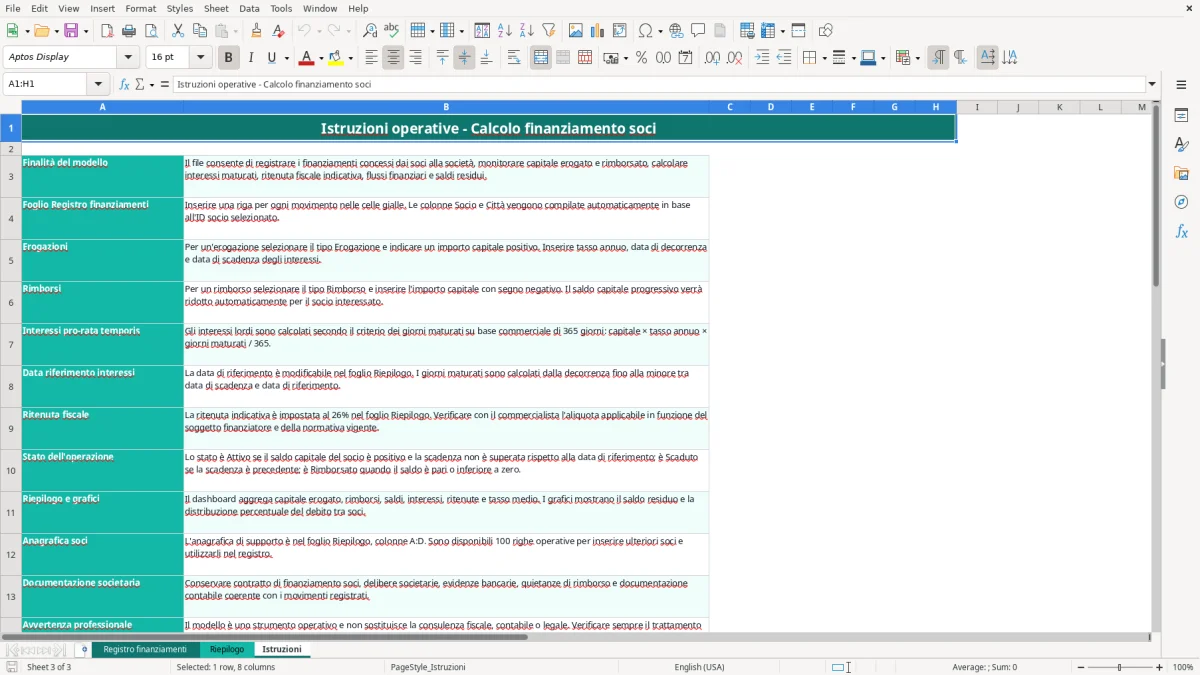Toggle Print Preview
This screenshot has height=675, width=1200.
[x=150, y=31]
